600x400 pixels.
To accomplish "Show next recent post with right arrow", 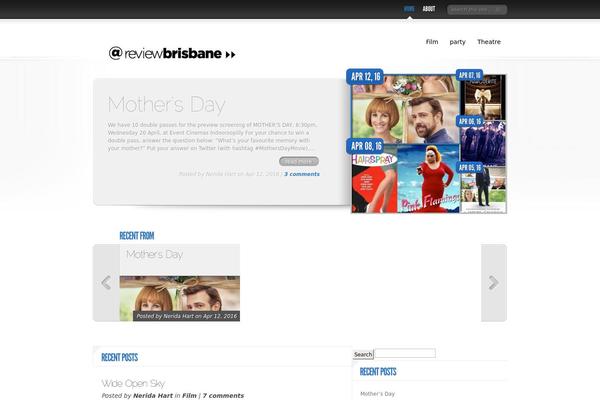I will [x=494, y=282].
